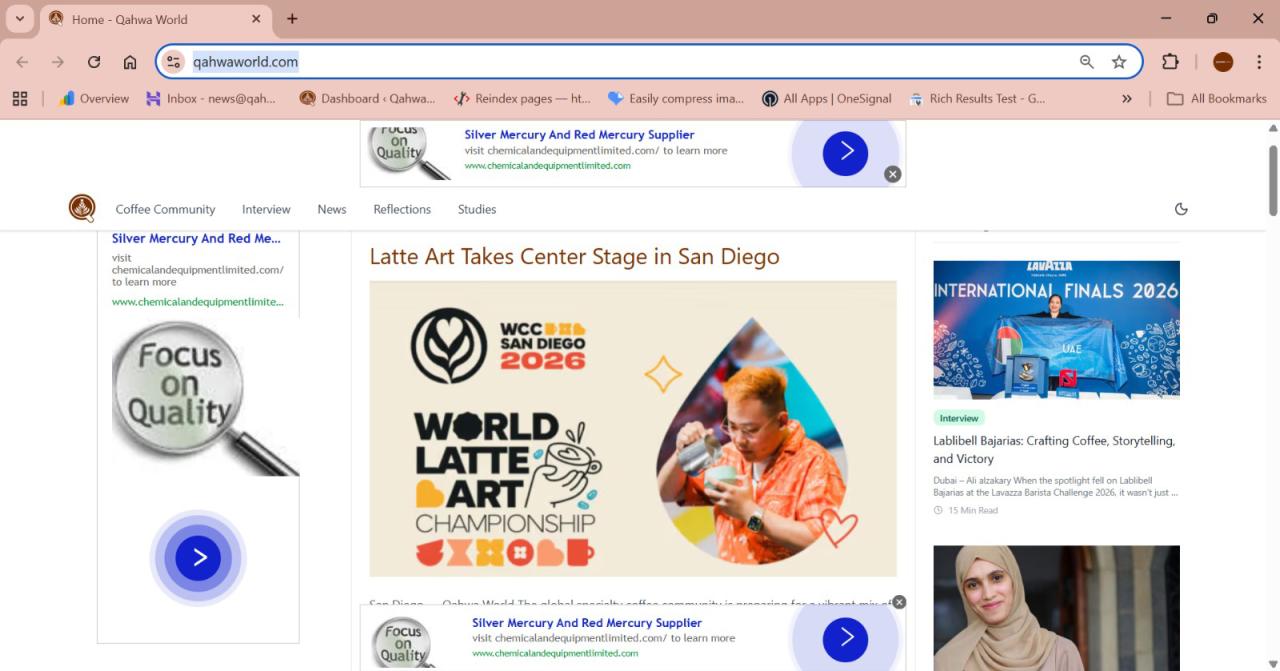Open the apps grid in bookmarks bar

(x=20, y=98)
